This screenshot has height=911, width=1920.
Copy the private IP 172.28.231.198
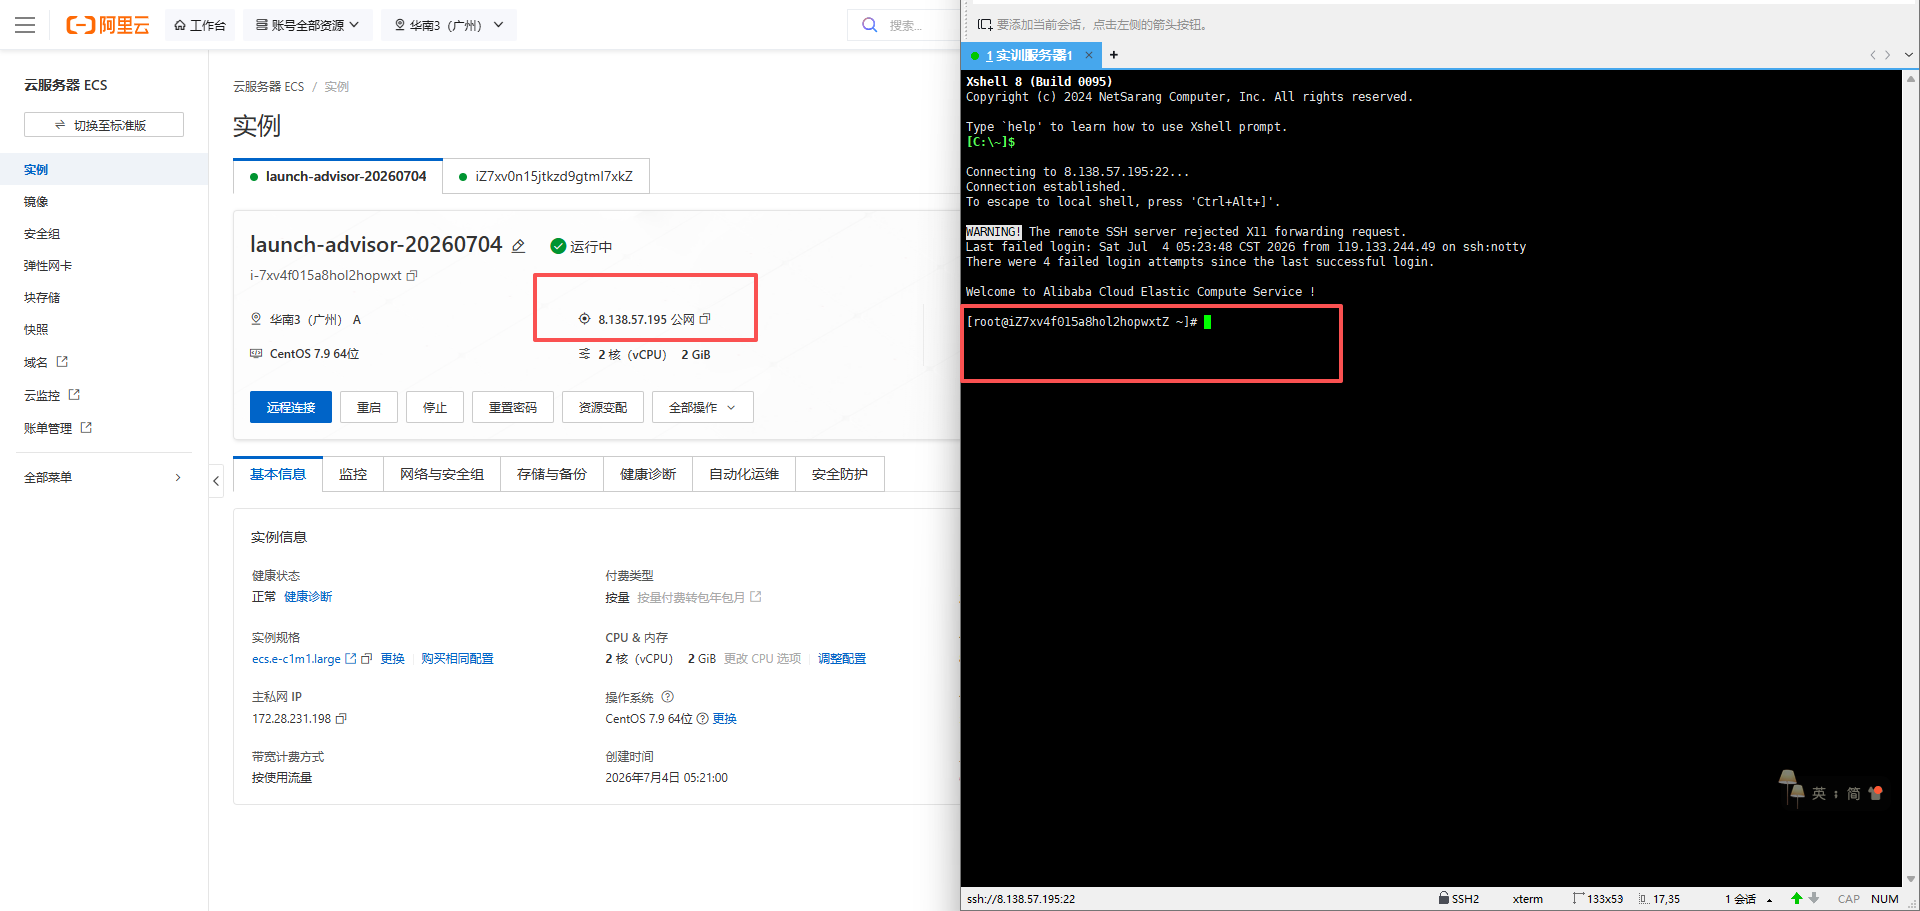pos(341,719)
